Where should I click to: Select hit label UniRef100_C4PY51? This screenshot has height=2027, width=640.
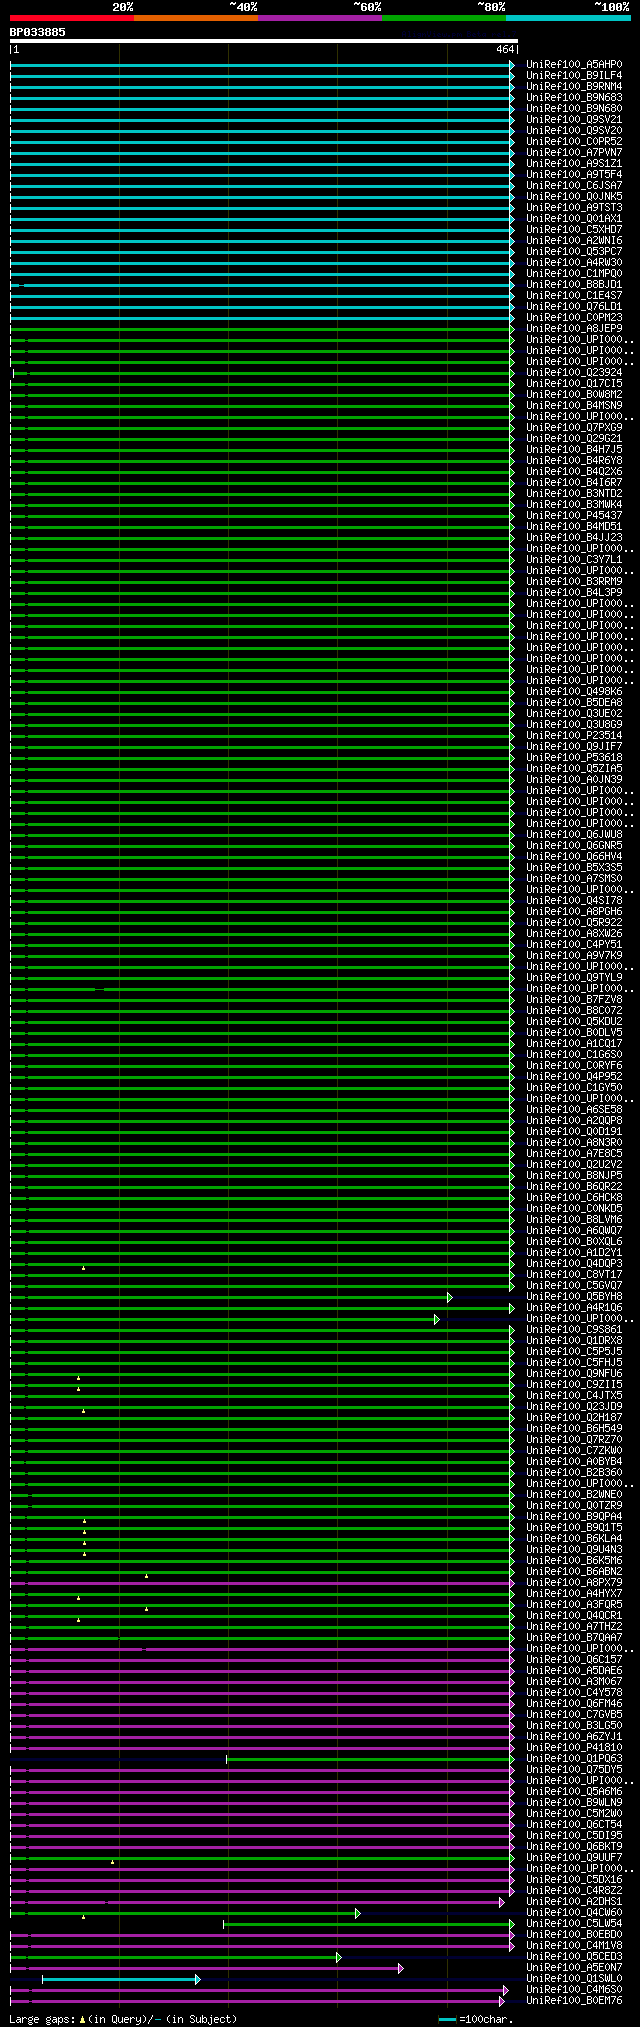[574, 945]
